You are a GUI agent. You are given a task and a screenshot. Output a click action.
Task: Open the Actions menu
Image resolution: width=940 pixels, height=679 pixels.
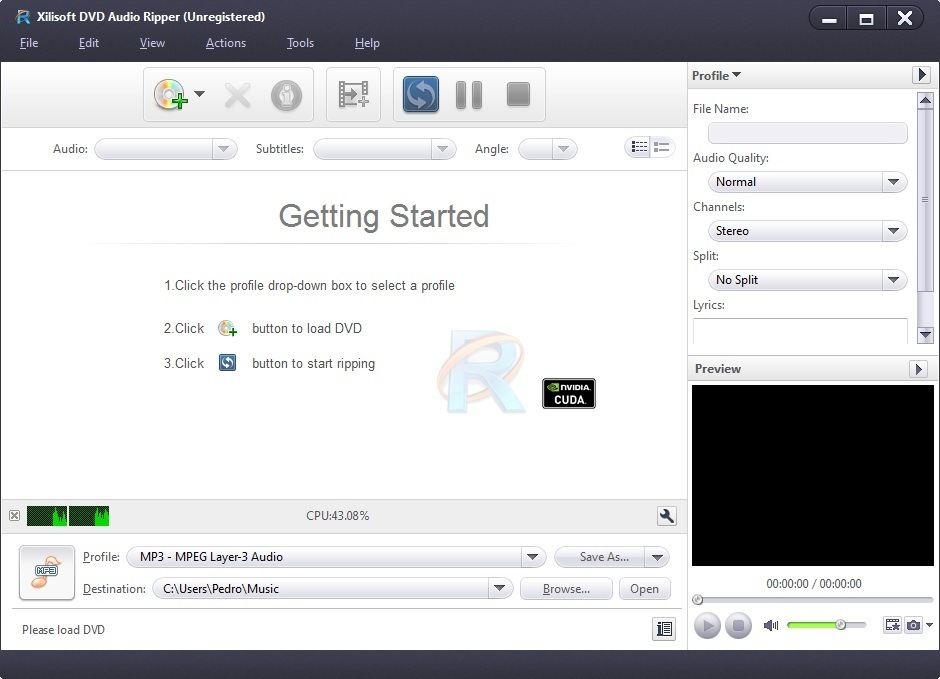pos(225,43)
